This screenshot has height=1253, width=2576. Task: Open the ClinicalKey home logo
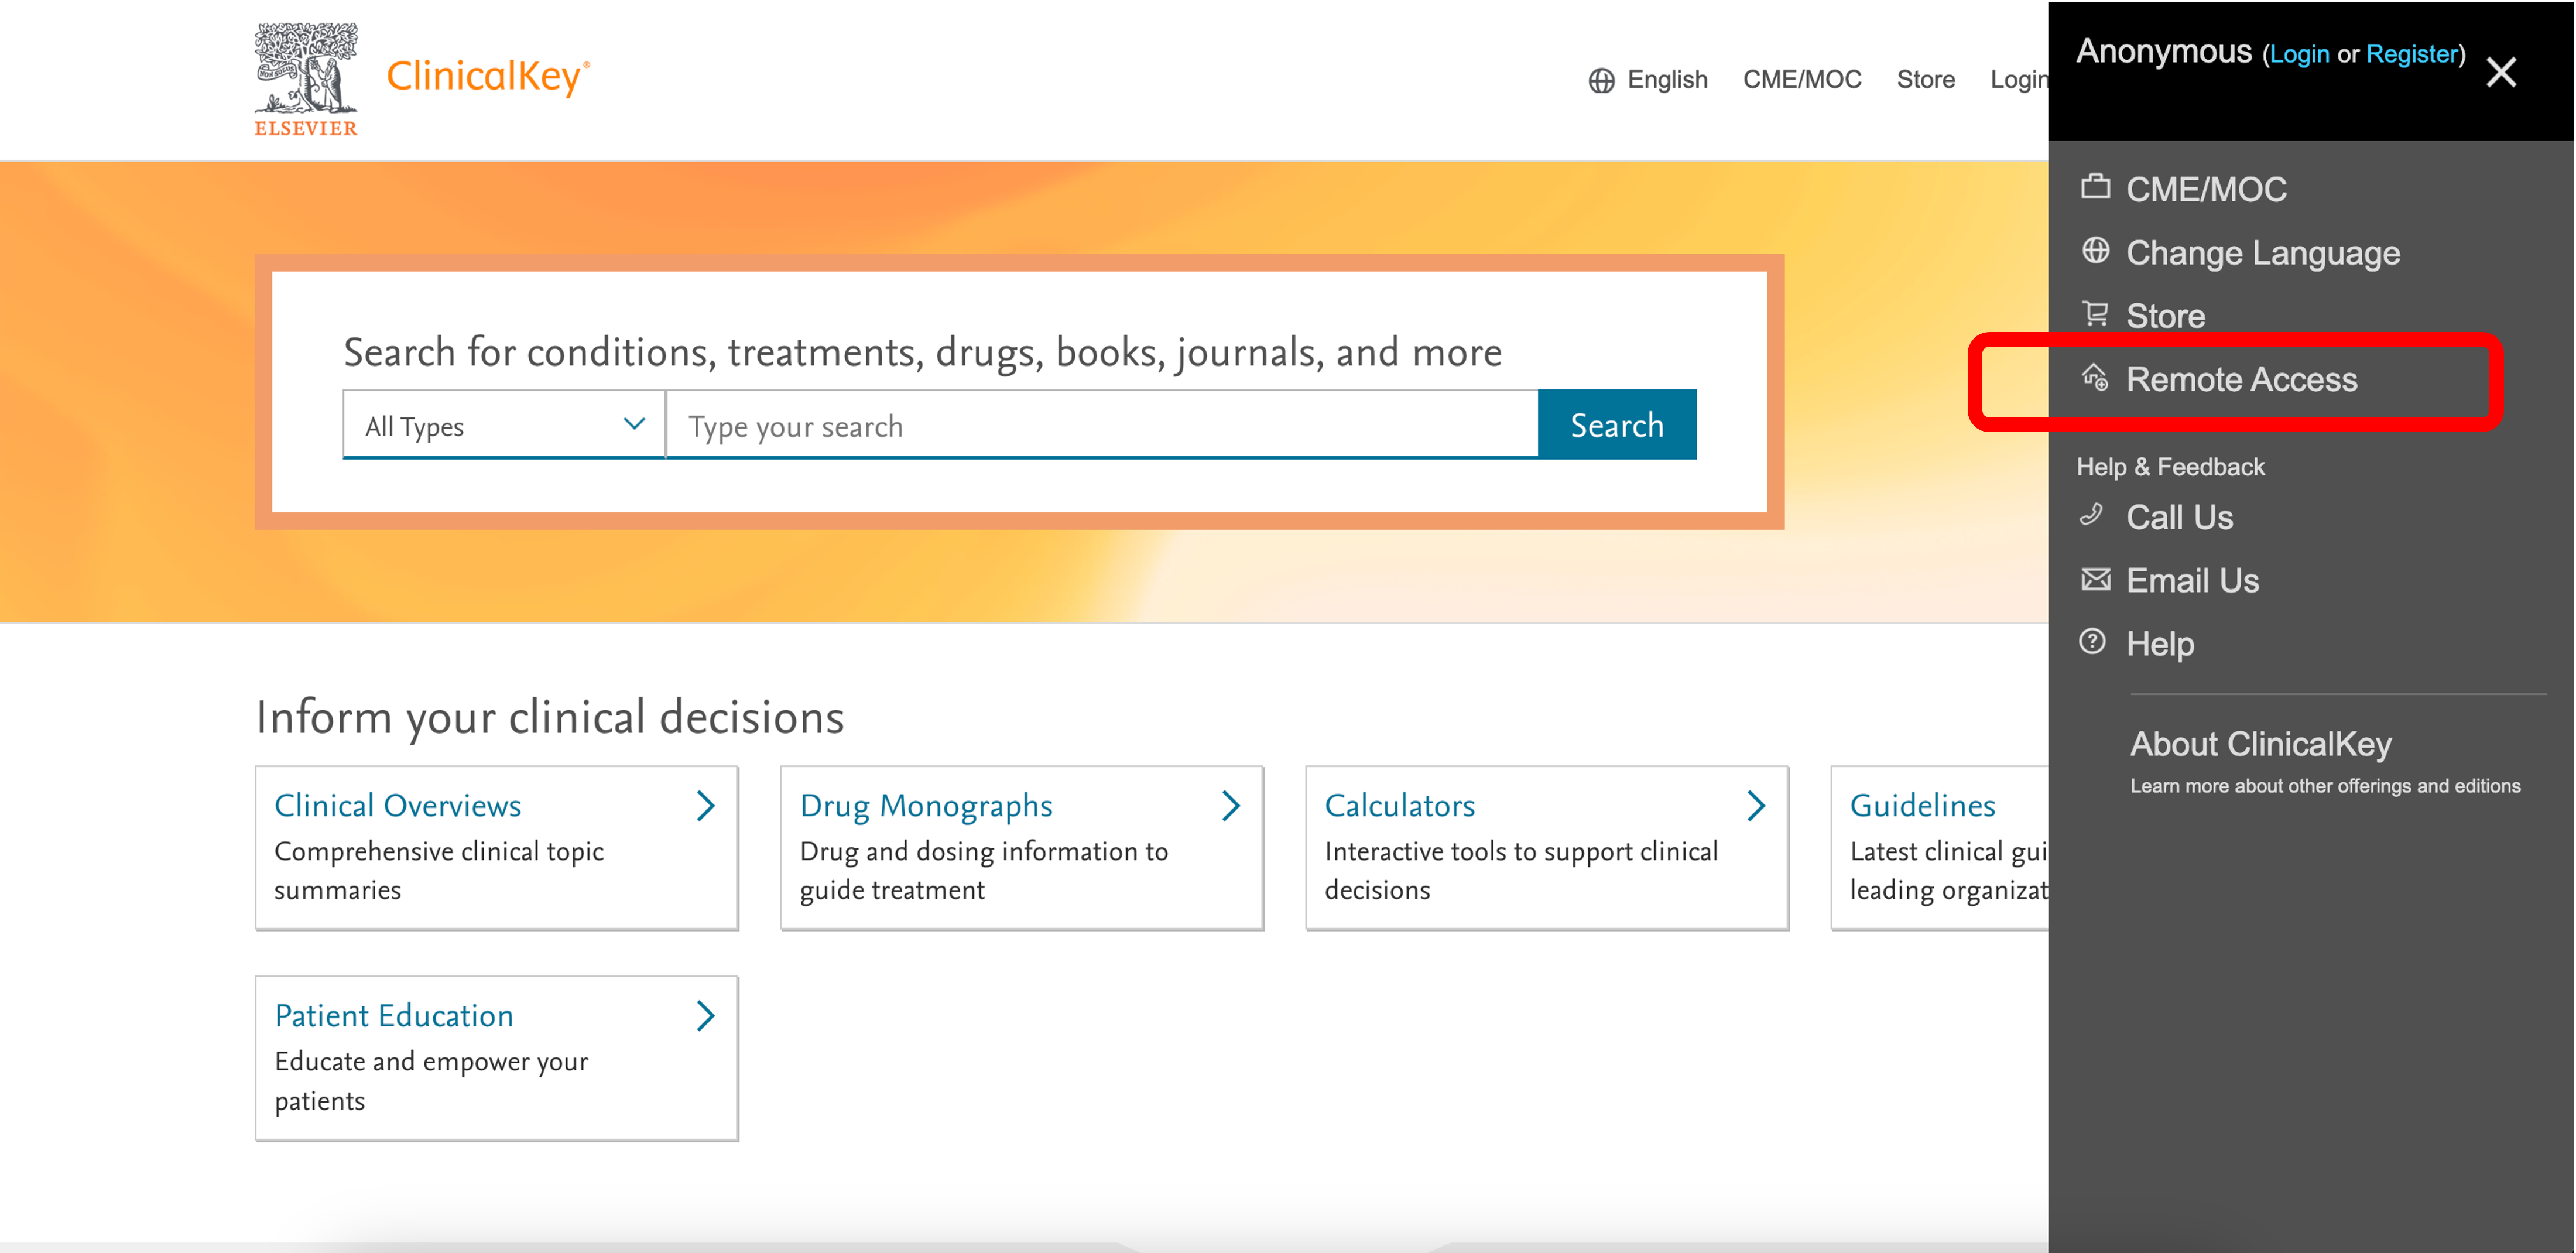[x=488, y=77]
